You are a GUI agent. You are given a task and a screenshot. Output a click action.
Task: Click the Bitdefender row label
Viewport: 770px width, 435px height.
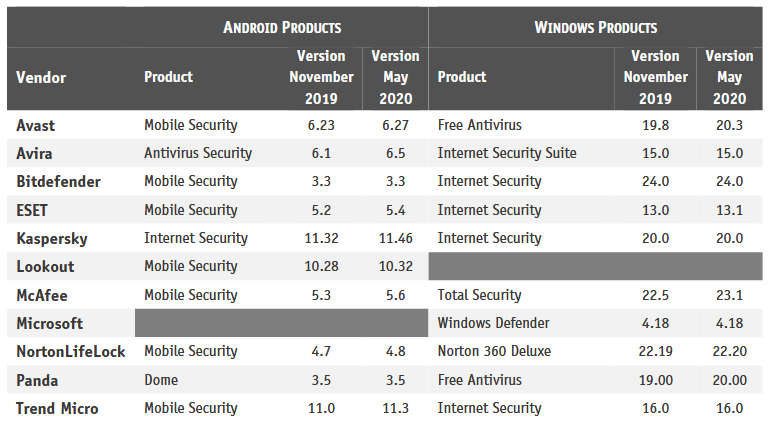click(56, 182)
